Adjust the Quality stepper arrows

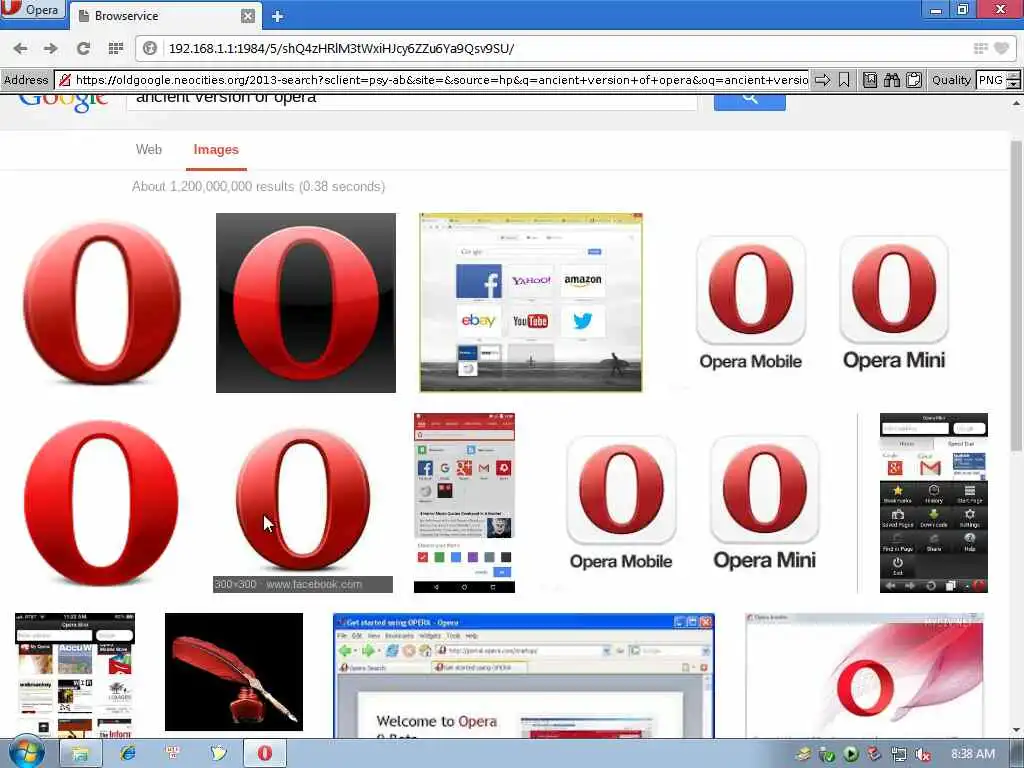pos(1013,80)
